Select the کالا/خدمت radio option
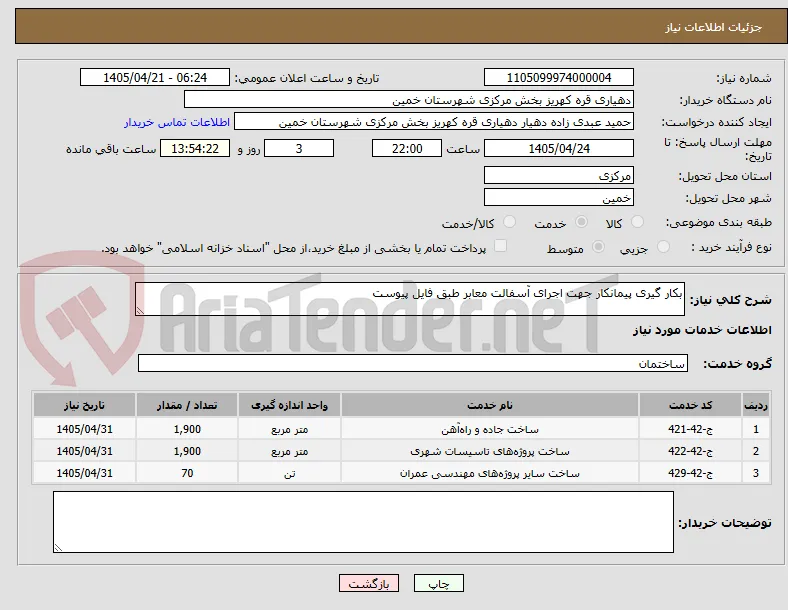The width and height of the screenshot is (788, 610). [x=510, y=222]
